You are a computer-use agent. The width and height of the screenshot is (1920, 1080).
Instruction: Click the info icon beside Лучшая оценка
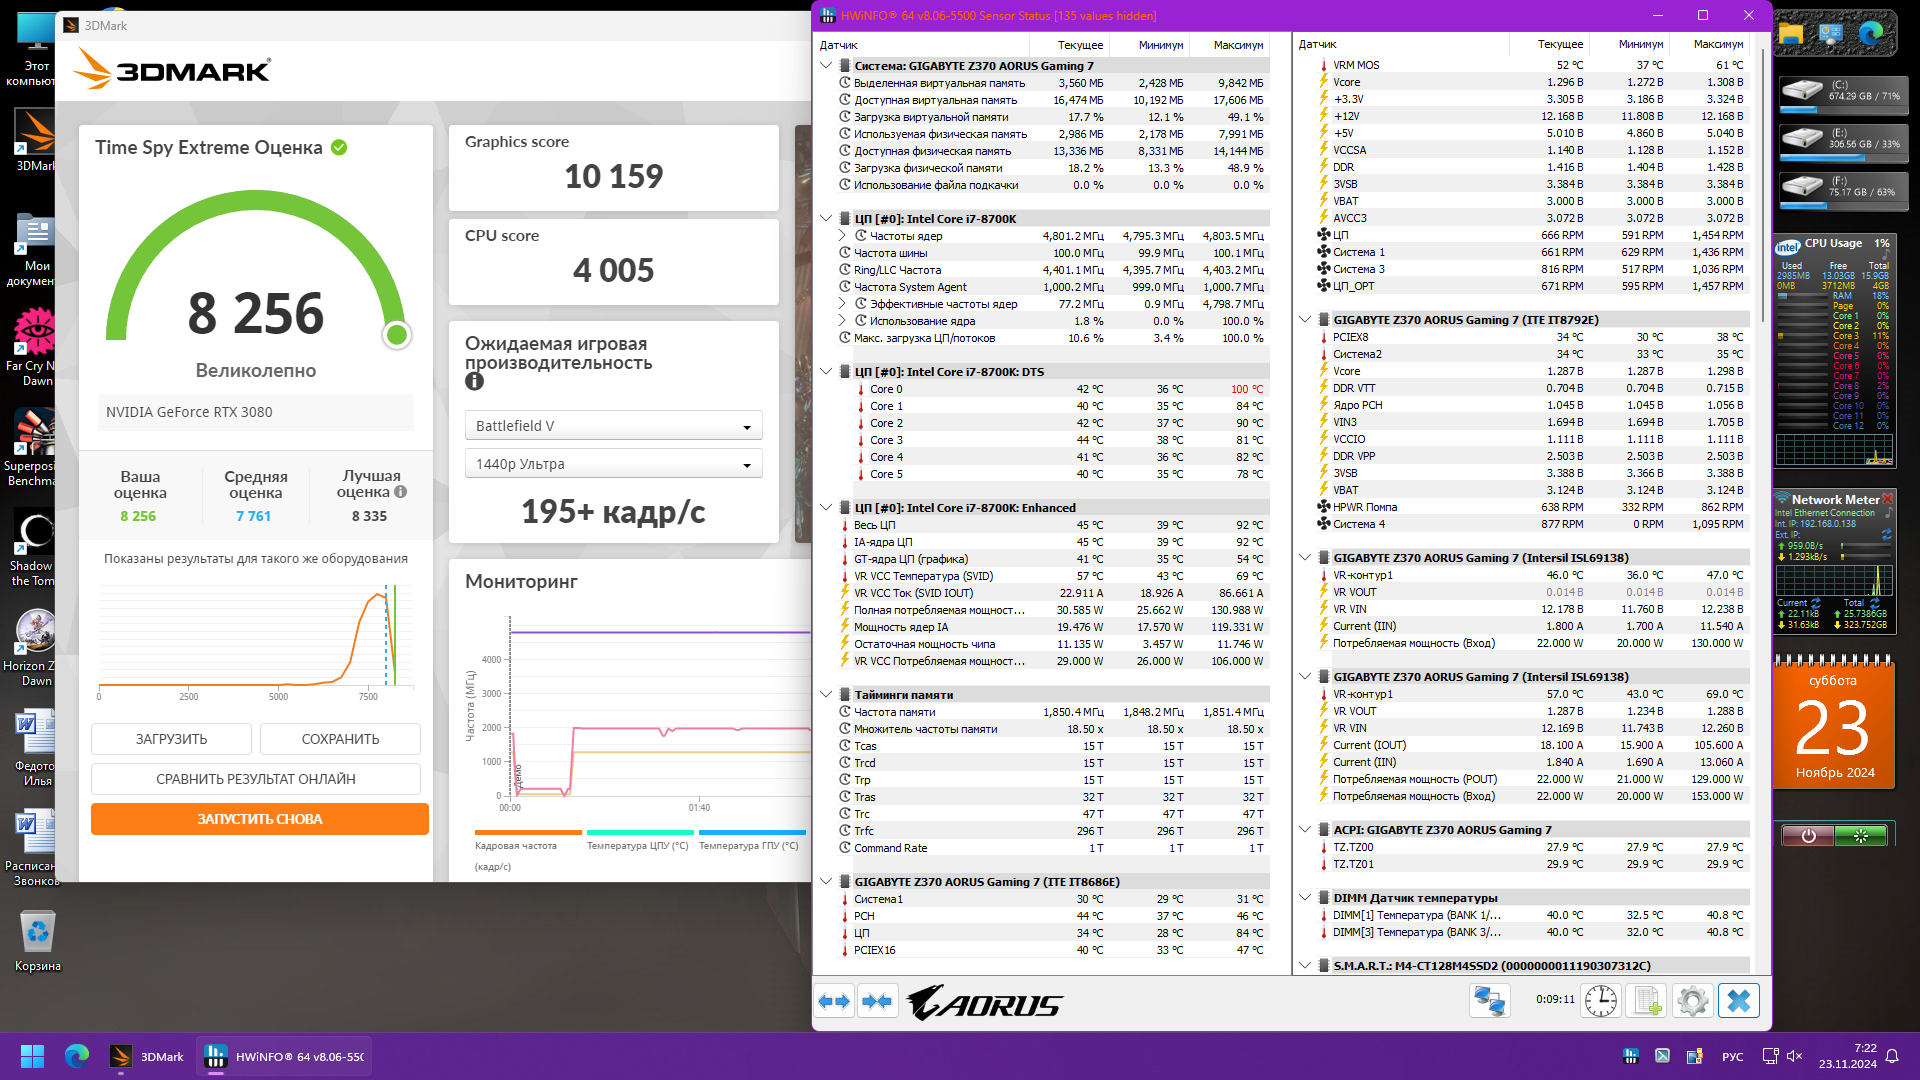click(x=401, y=492)
